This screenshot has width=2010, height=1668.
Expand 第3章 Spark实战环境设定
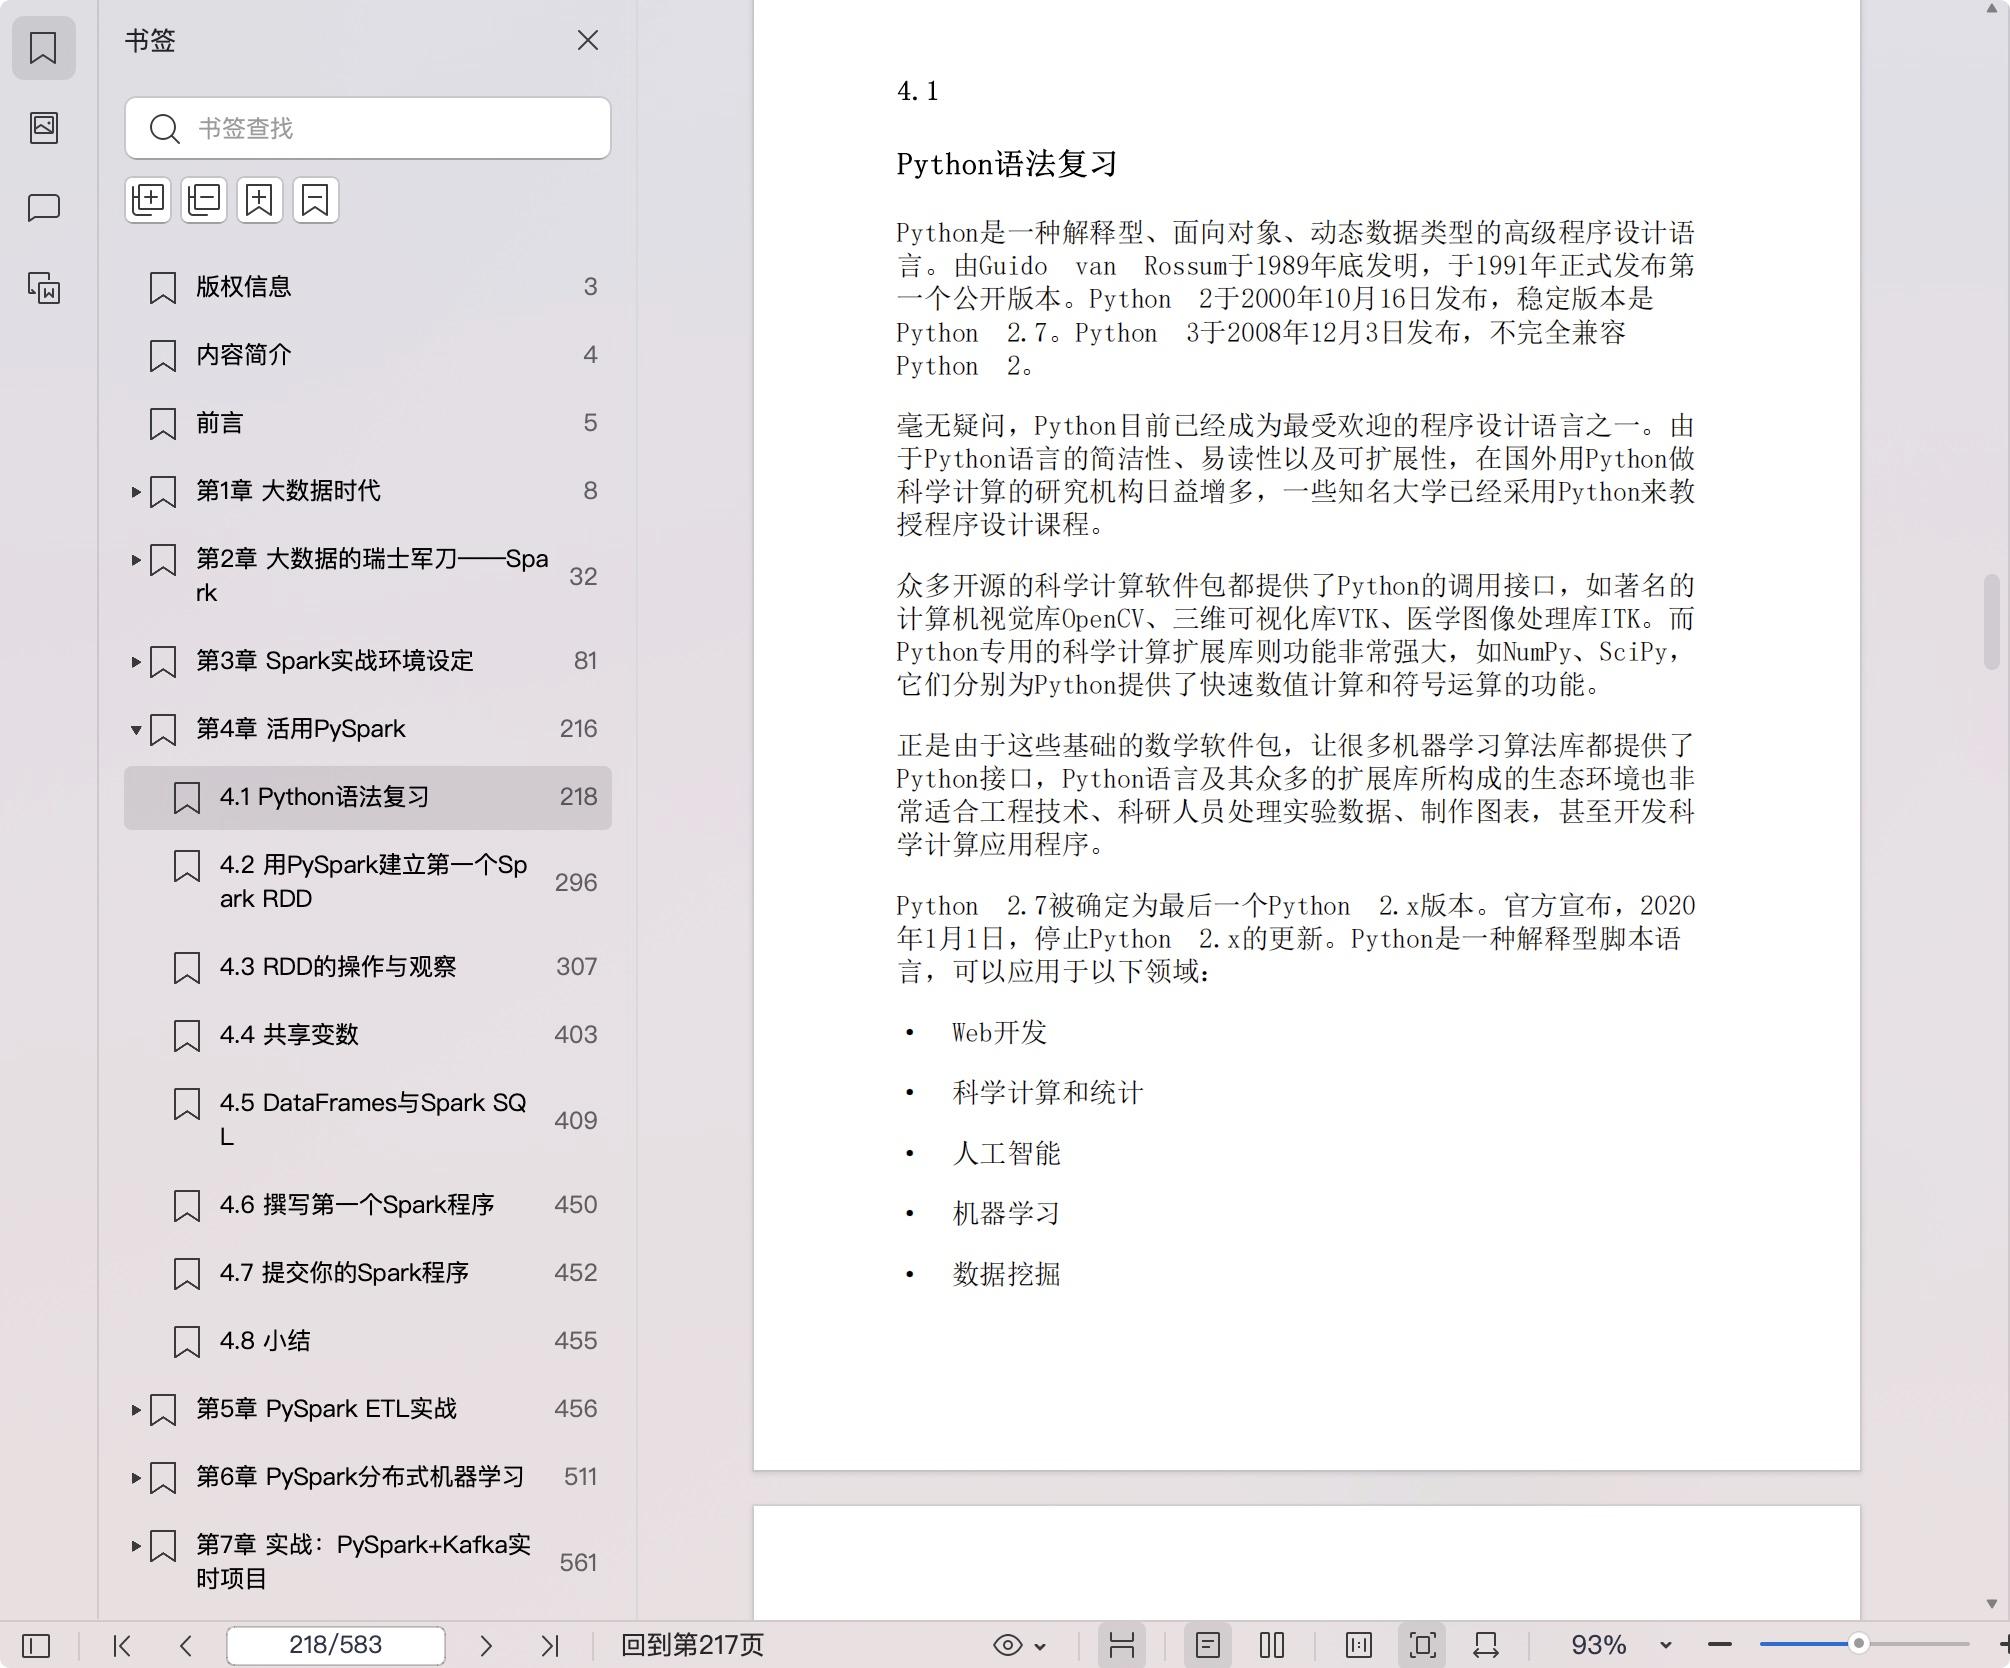click(x=135, y=661)
